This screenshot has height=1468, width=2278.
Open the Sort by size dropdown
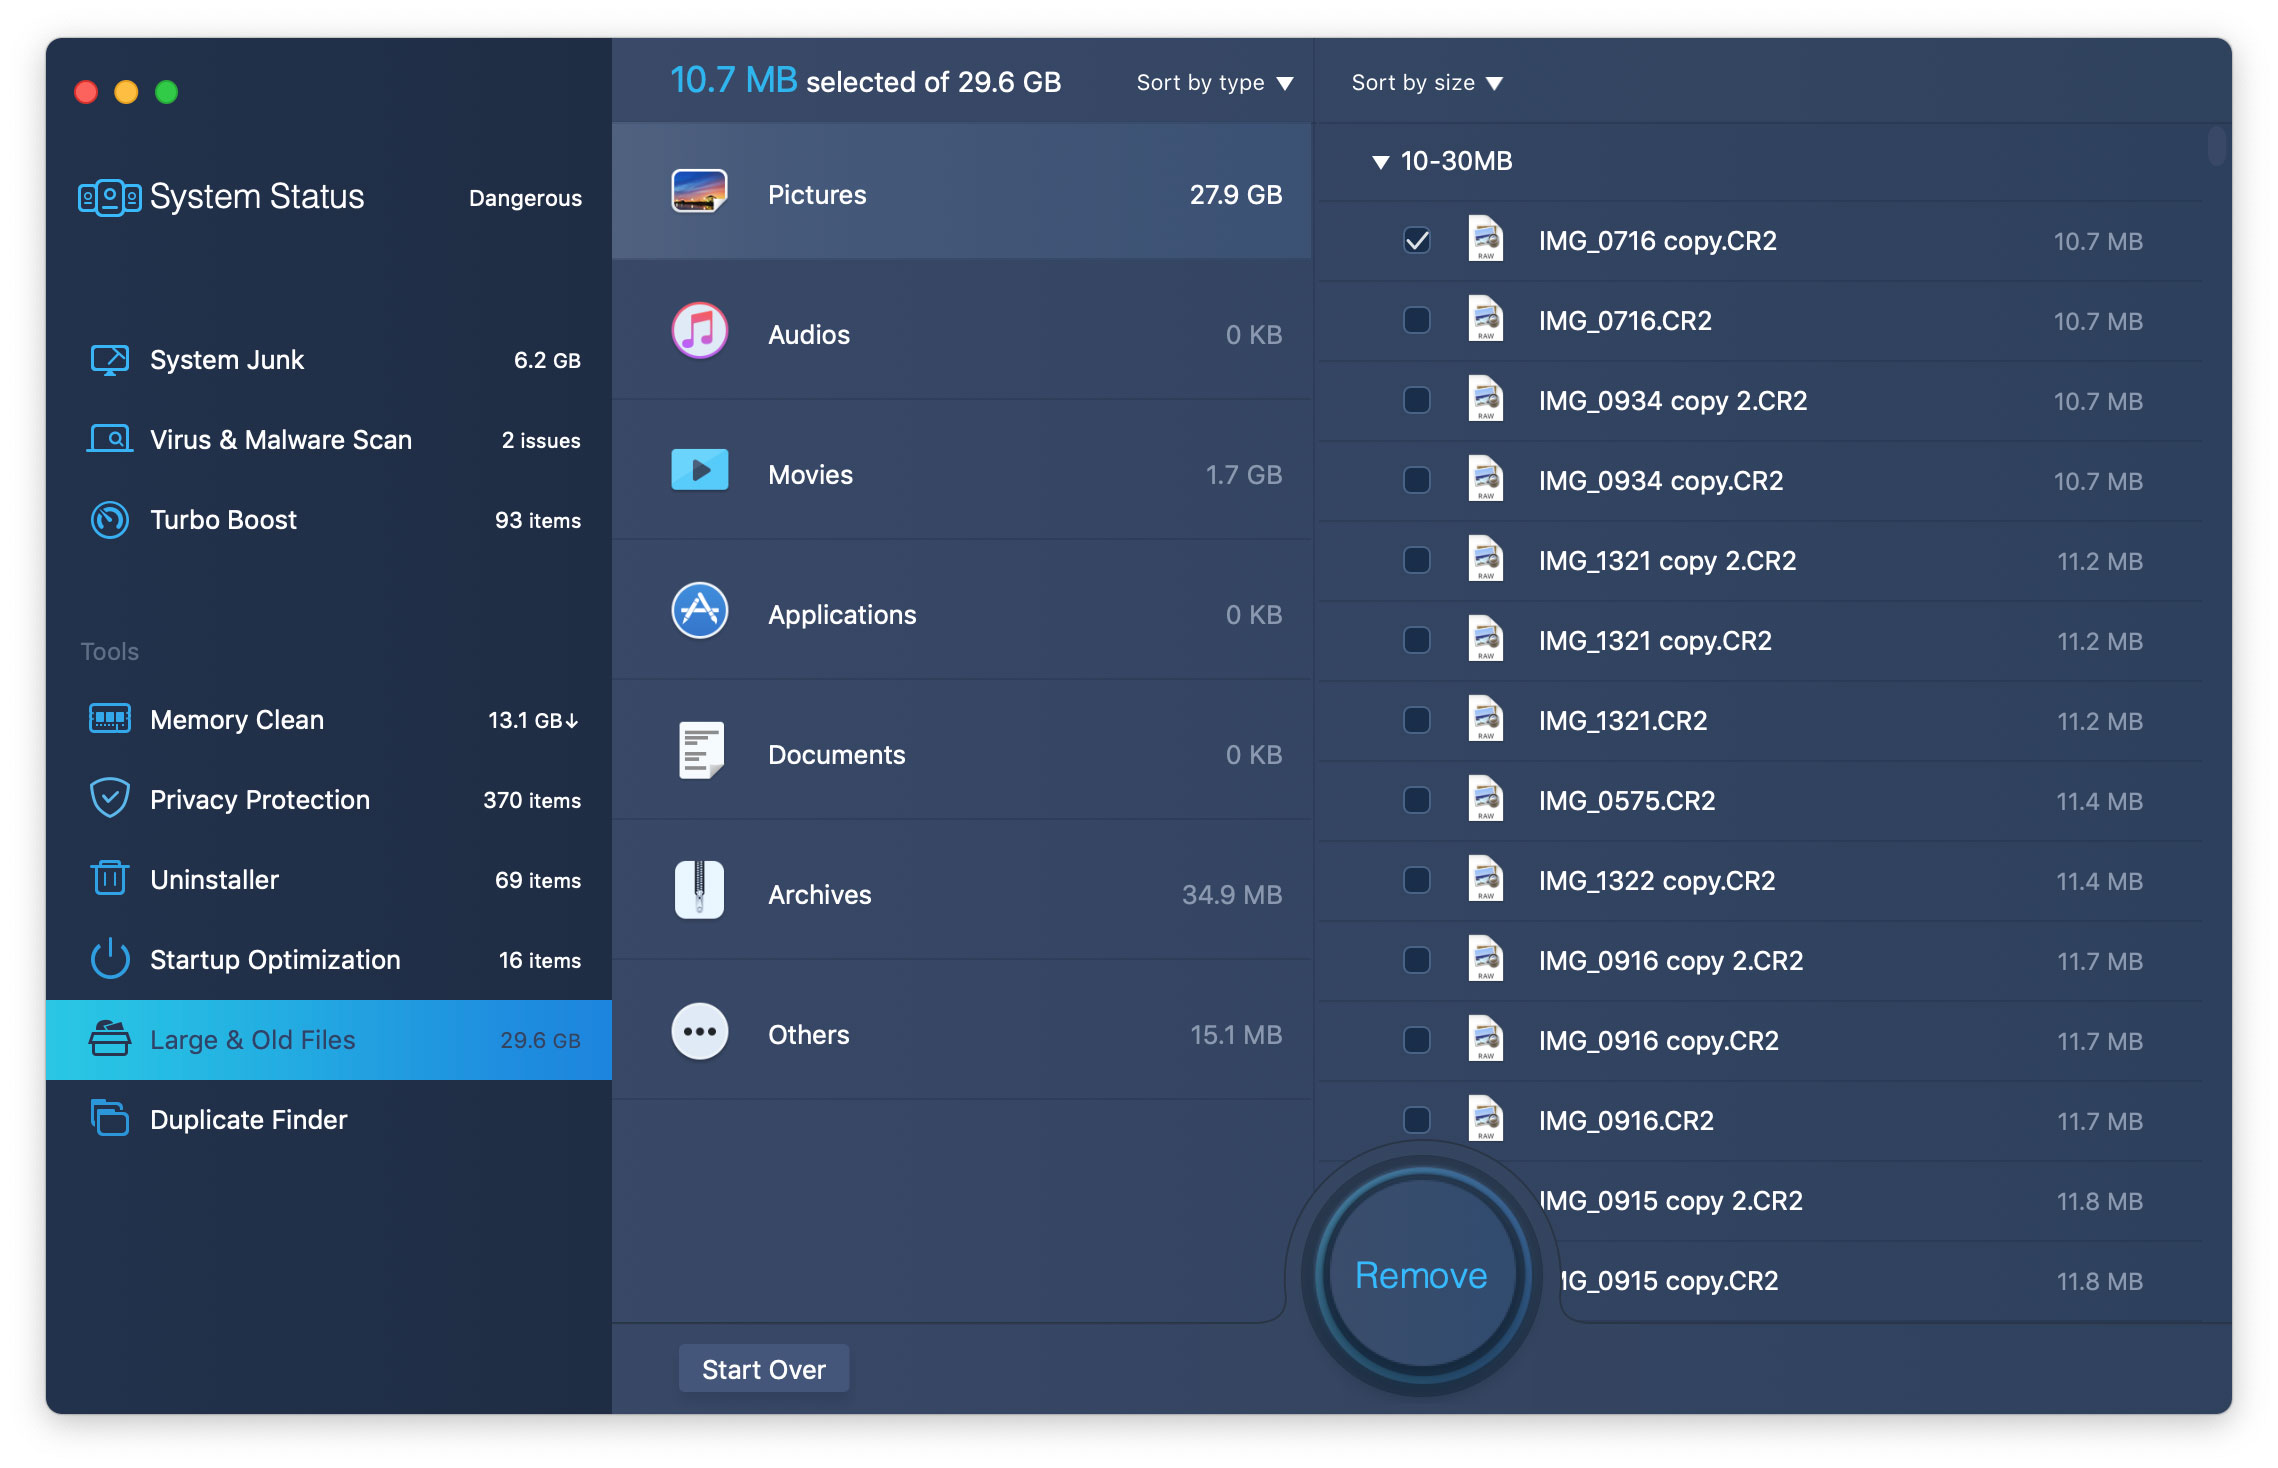point(1427,83)
